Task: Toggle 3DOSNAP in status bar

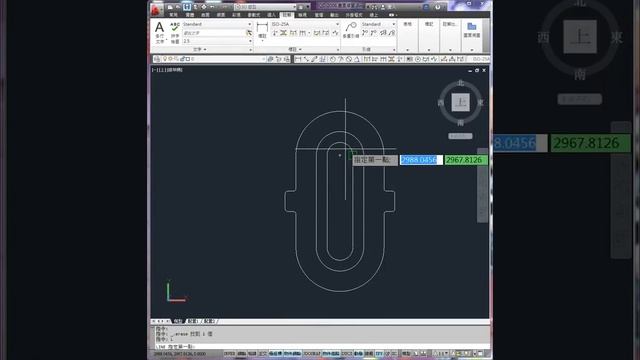Action: coord(311,353)
